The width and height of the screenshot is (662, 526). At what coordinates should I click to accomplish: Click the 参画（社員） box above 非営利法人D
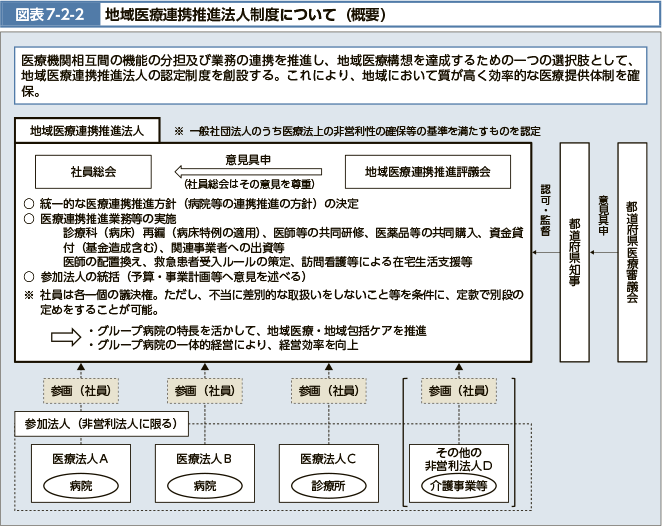click(x=458, y=390)
